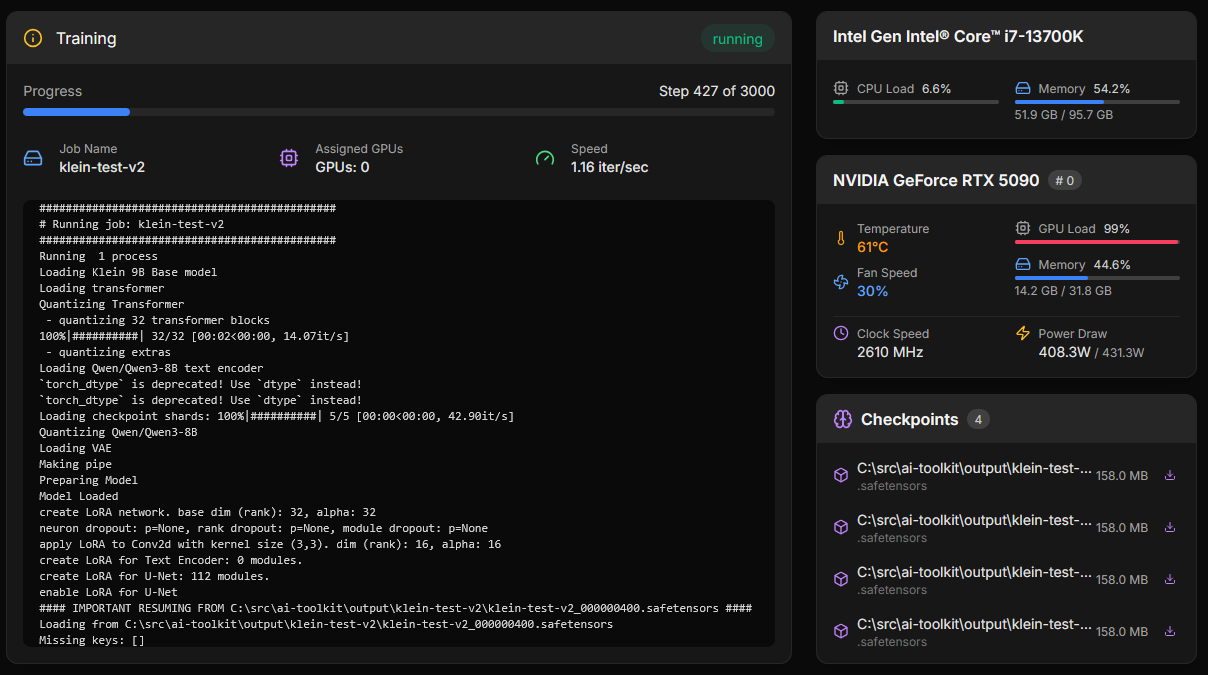Click the CPU Load chip icon
Viewport: 1208px width, 675px height.
(840, 88)
